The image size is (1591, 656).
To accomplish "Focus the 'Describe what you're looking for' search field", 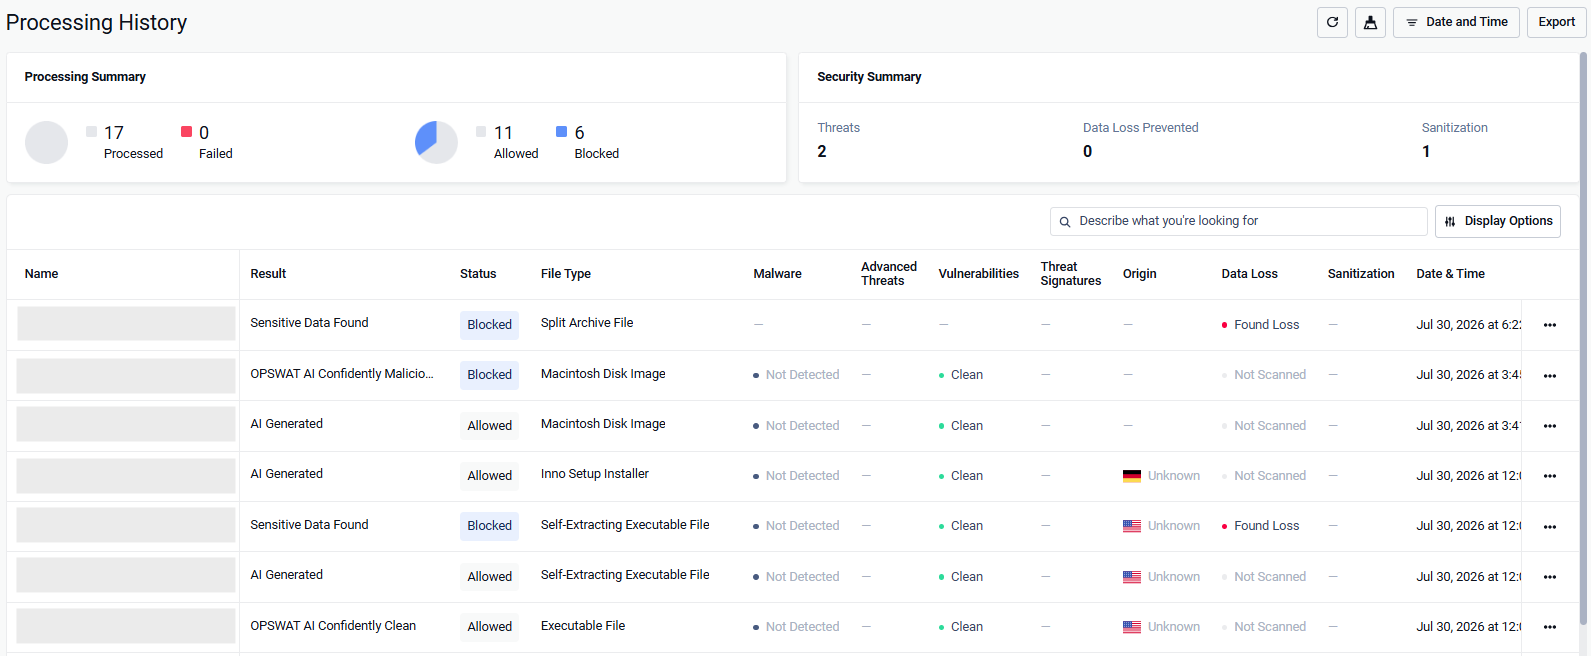I will tap(1238, 221).
